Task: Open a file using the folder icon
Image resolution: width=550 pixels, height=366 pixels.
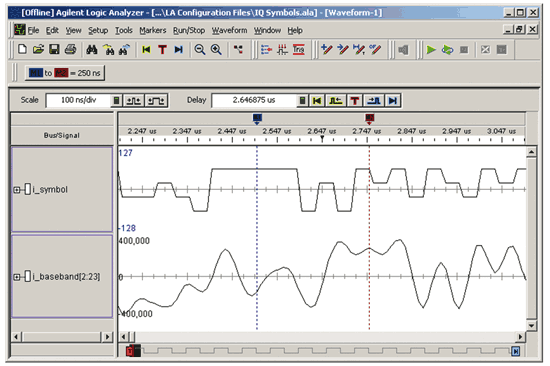Action: tap(38, 49)
